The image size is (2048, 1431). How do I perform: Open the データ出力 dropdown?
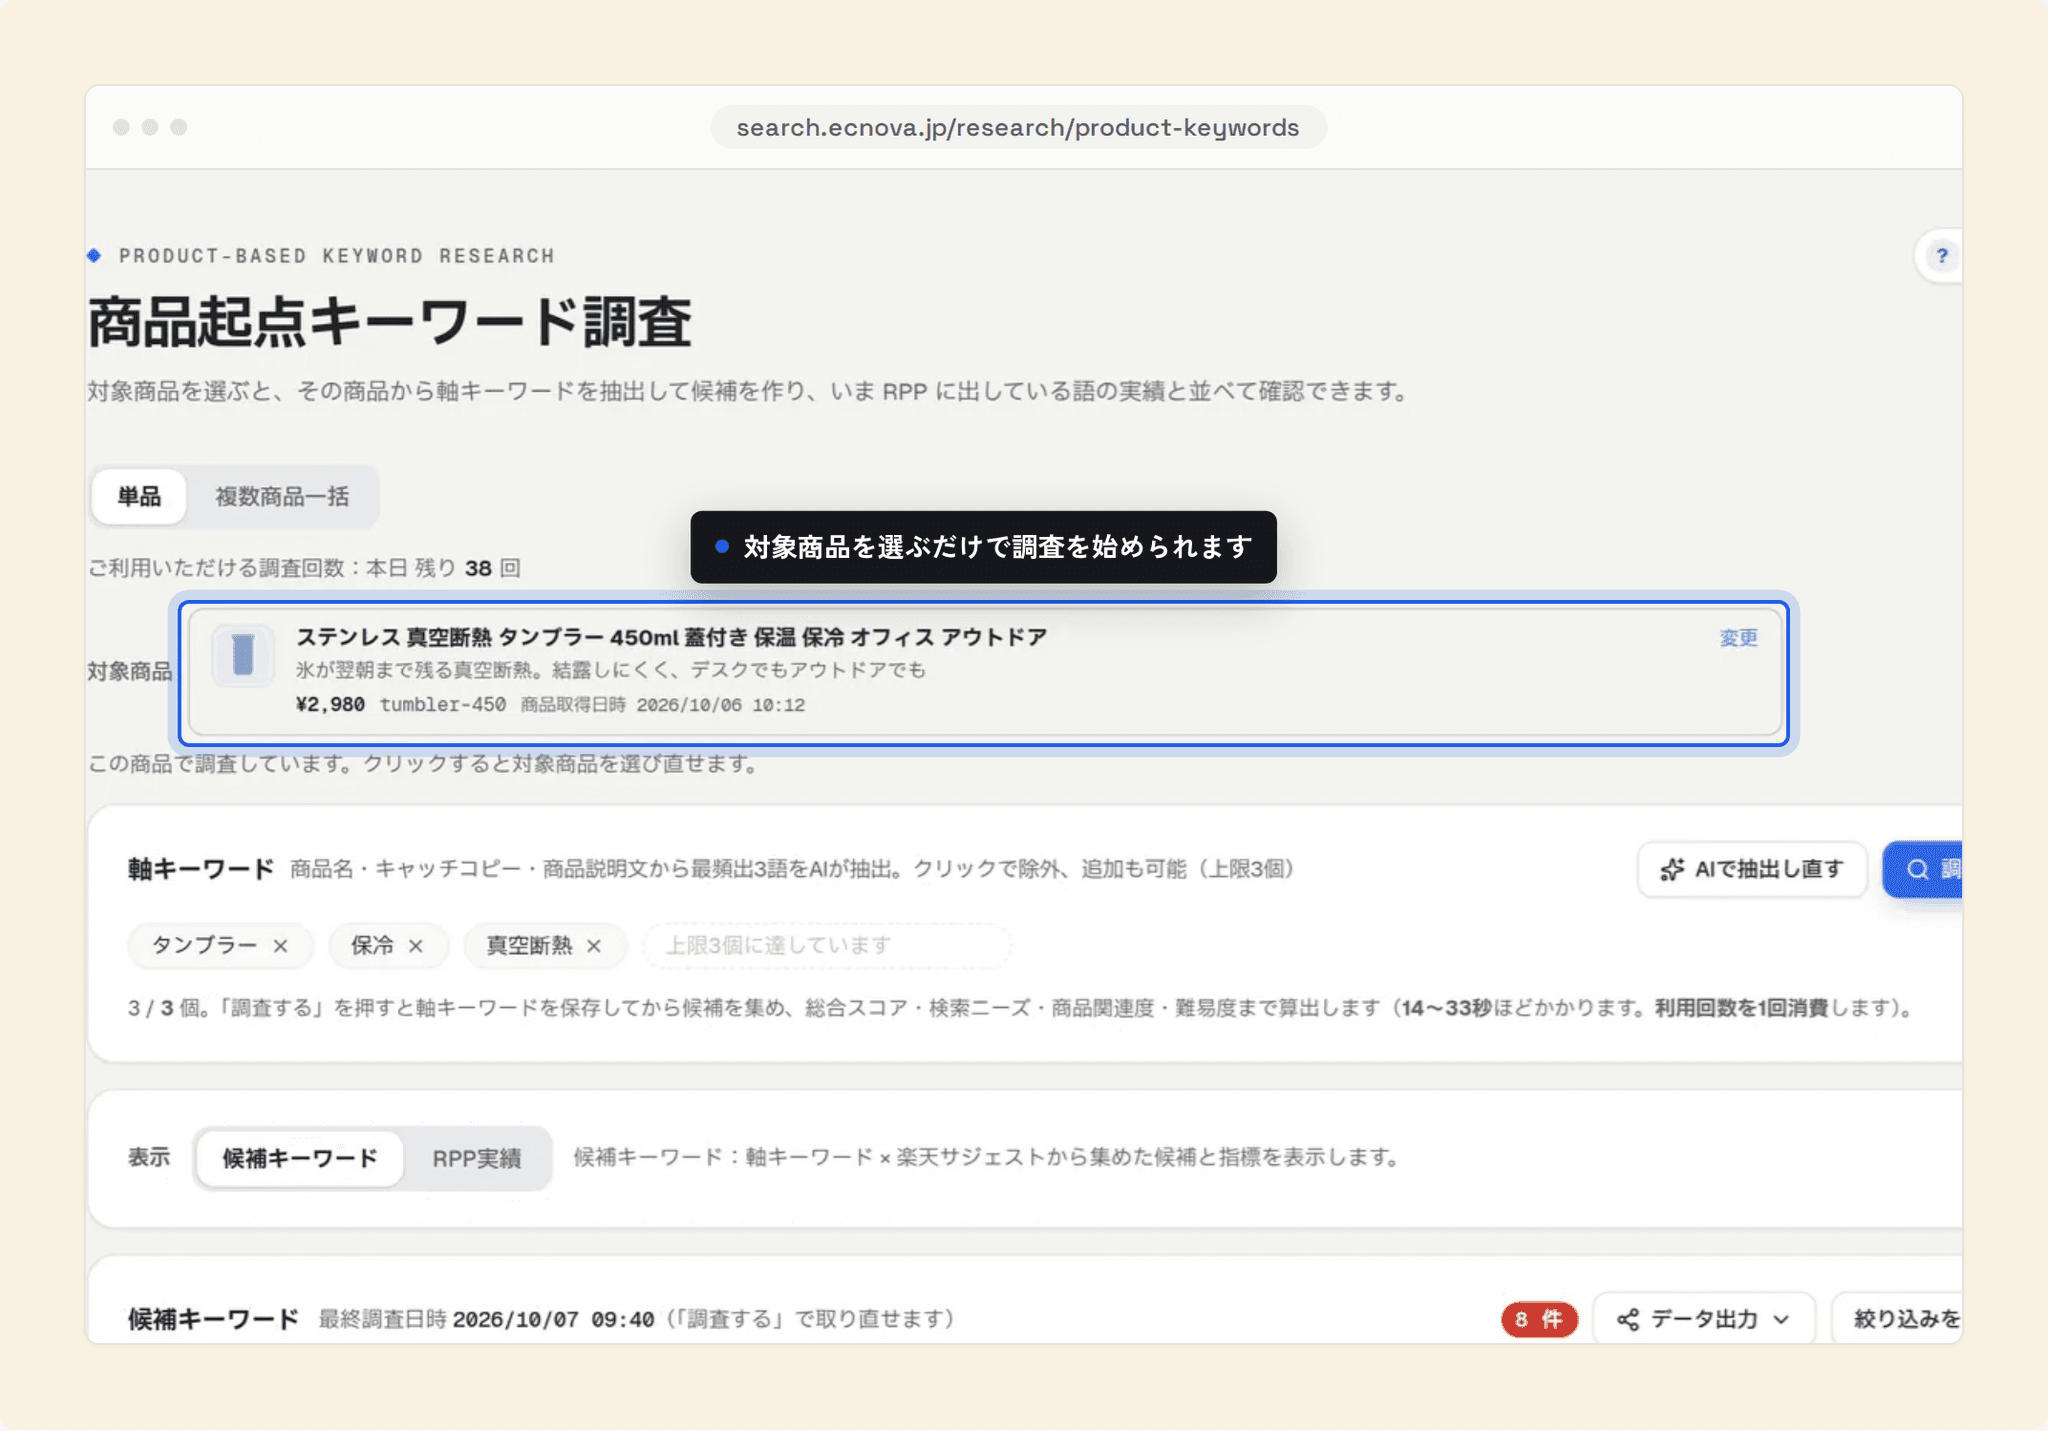[1704, 1319]
